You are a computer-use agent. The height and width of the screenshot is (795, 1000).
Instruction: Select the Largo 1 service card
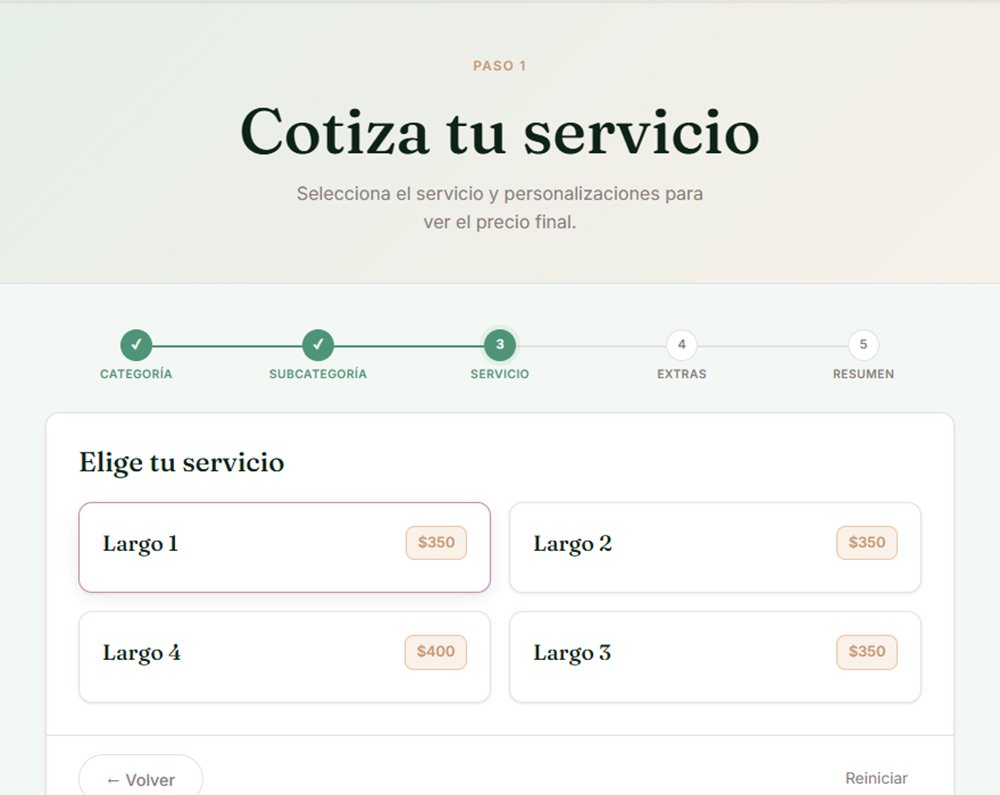(x=284, y=547)
